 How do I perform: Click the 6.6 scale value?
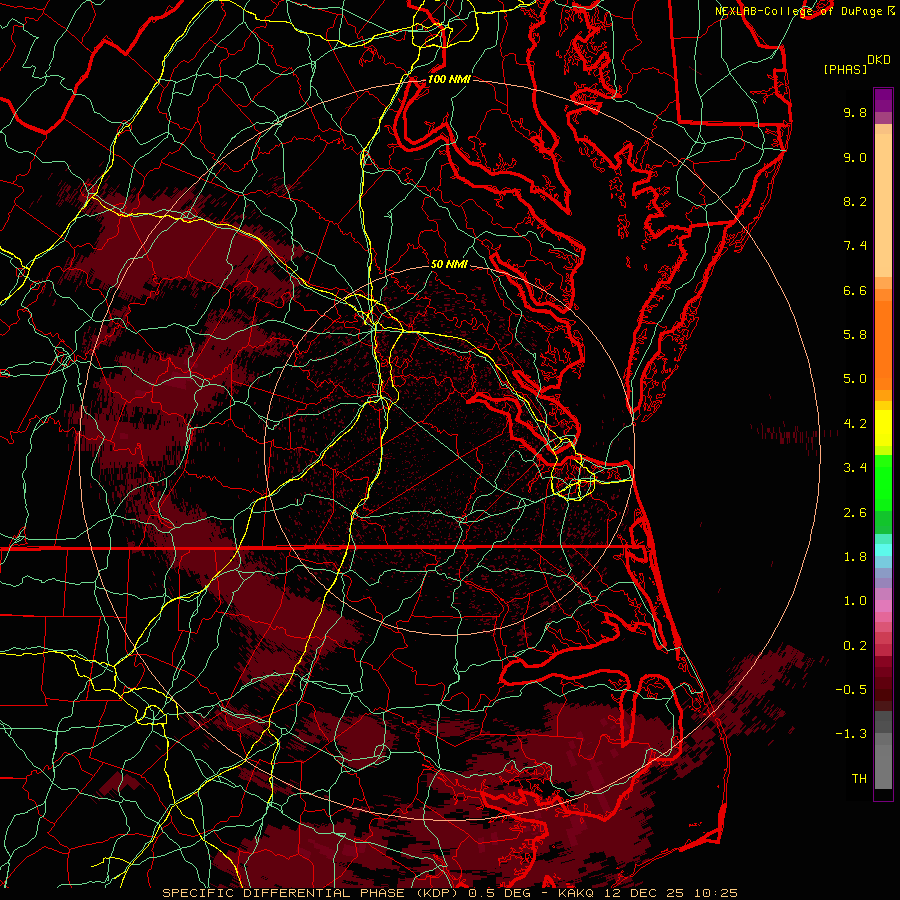tap(855, 290)
